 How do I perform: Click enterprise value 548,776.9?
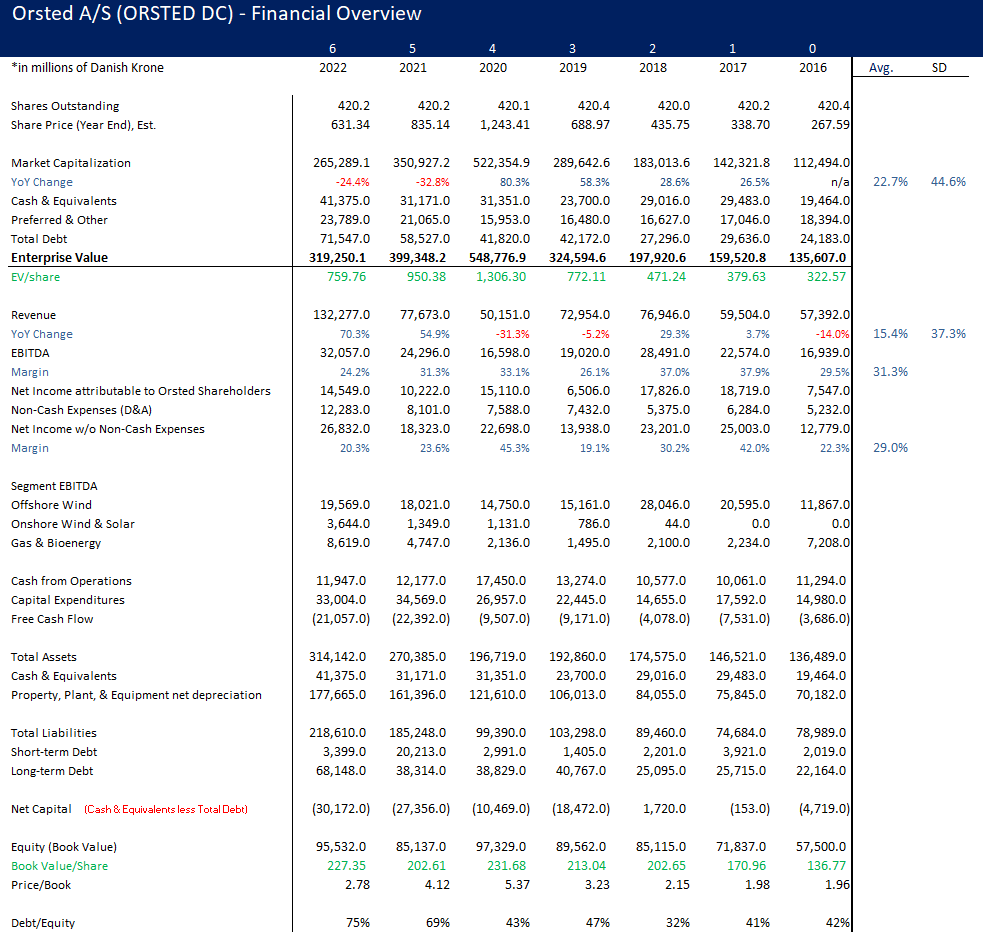498,258
